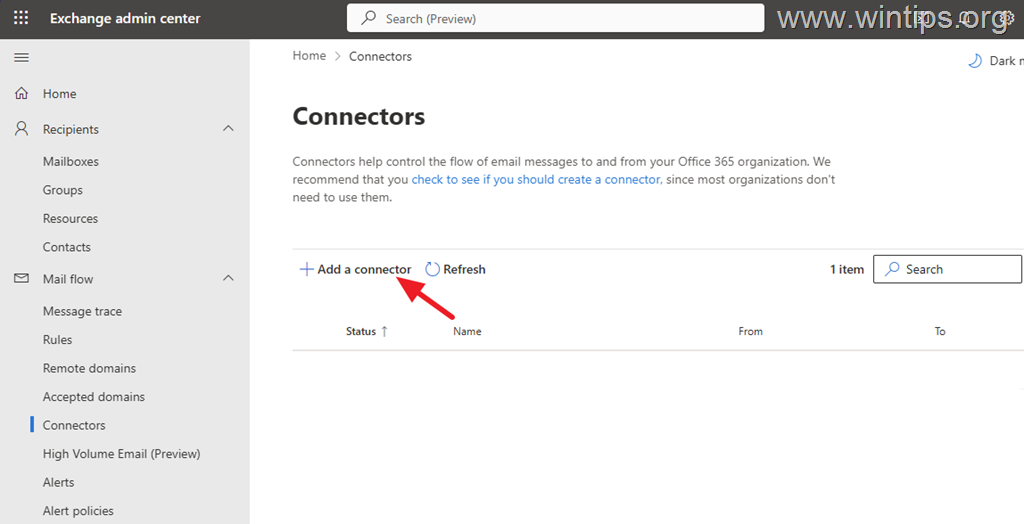This screenshot has height=524, width=1024.
Task: Click the Recipients person icon
Action: [22, 129]
